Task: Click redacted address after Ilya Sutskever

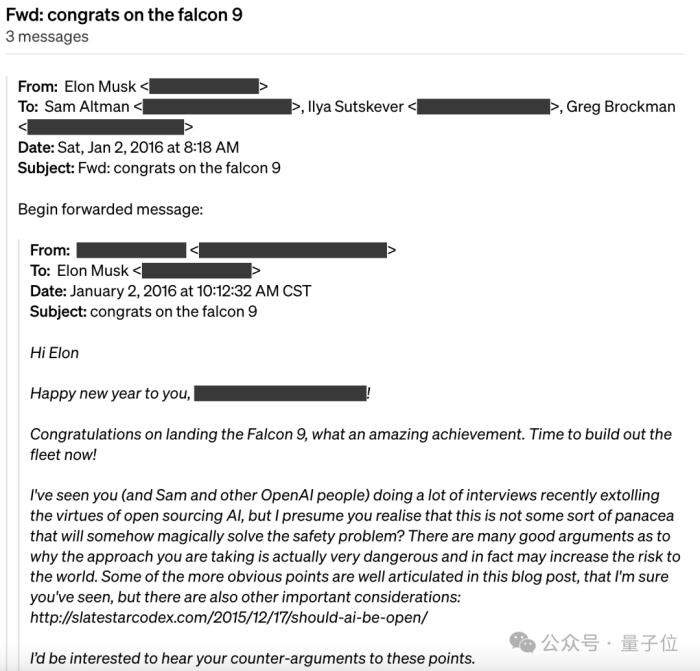Action: 483,107
